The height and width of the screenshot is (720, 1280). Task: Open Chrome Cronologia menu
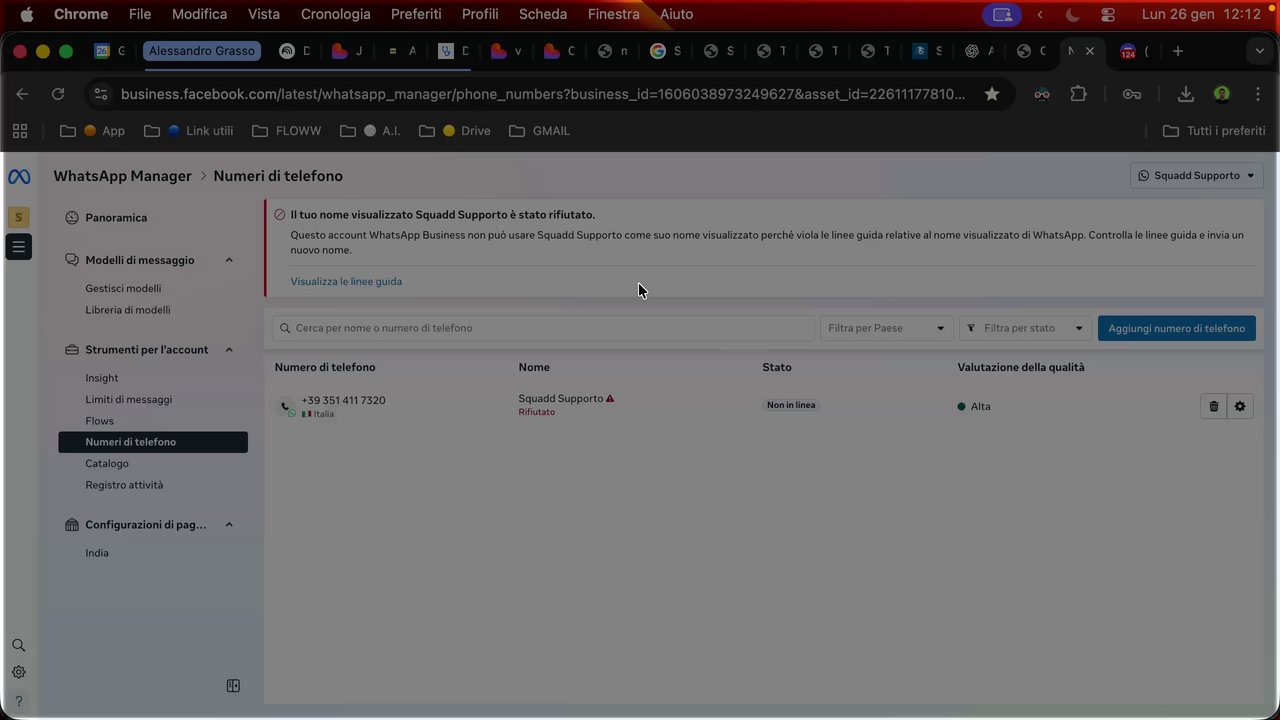[x=335, y=14]
